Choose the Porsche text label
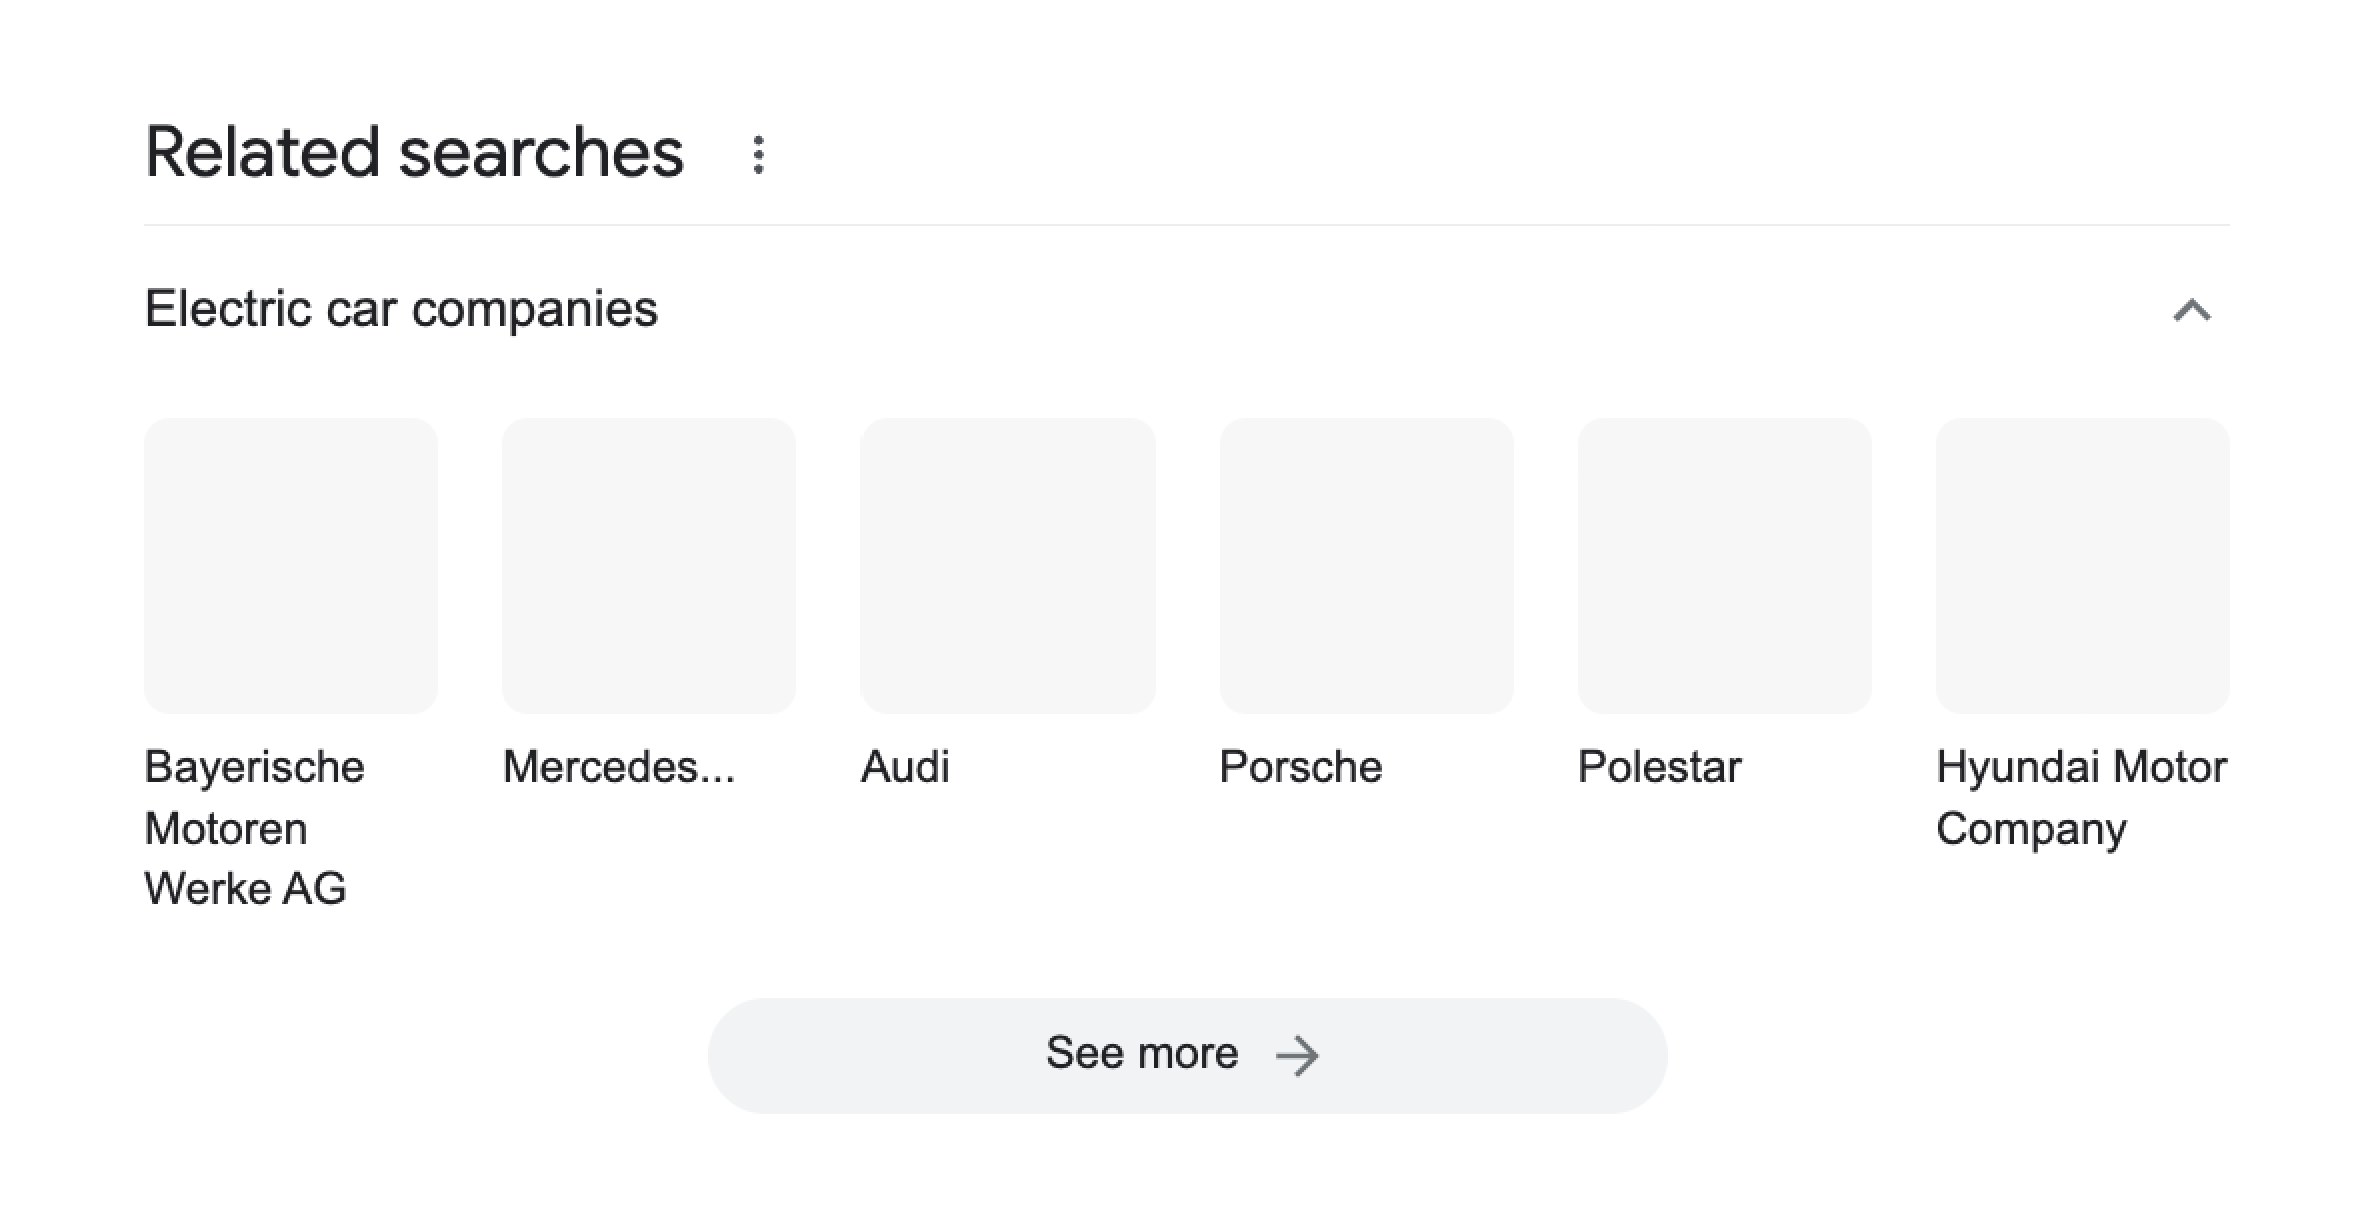 [x=1300, y=767]
